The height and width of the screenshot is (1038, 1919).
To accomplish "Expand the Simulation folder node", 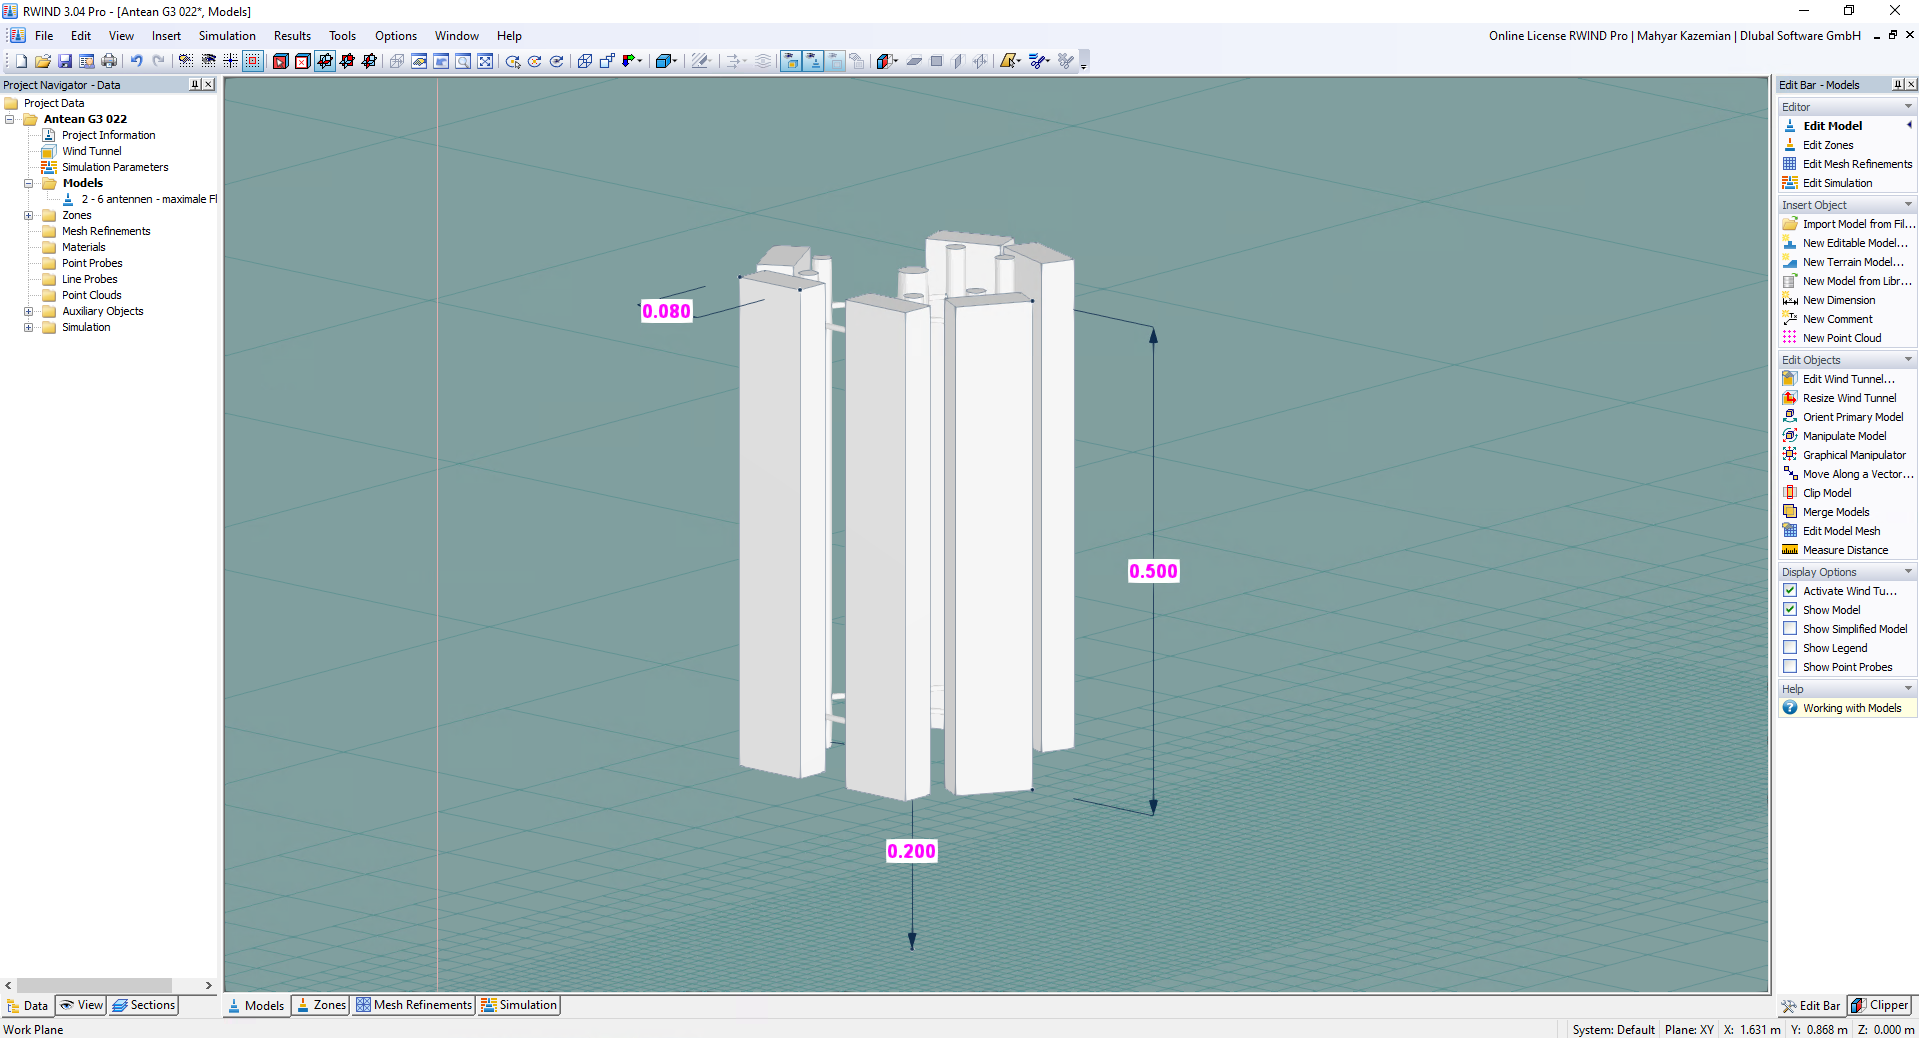I will tap(29, 327).
